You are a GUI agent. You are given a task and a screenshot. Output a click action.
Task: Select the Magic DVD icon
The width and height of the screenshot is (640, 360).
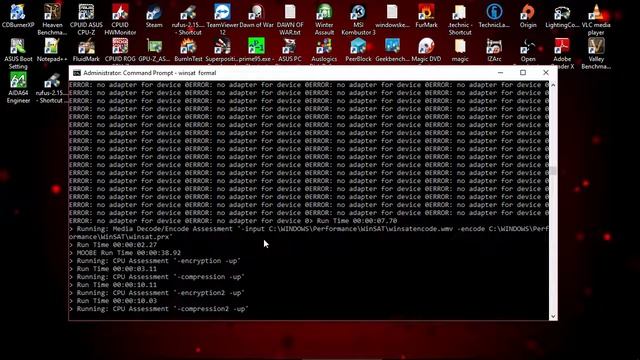tap(426, 51)
